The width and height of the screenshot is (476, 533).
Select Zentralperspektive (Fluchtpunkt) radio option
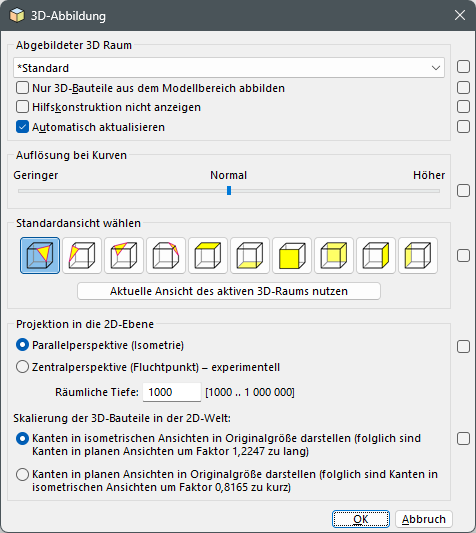[22, 367]
